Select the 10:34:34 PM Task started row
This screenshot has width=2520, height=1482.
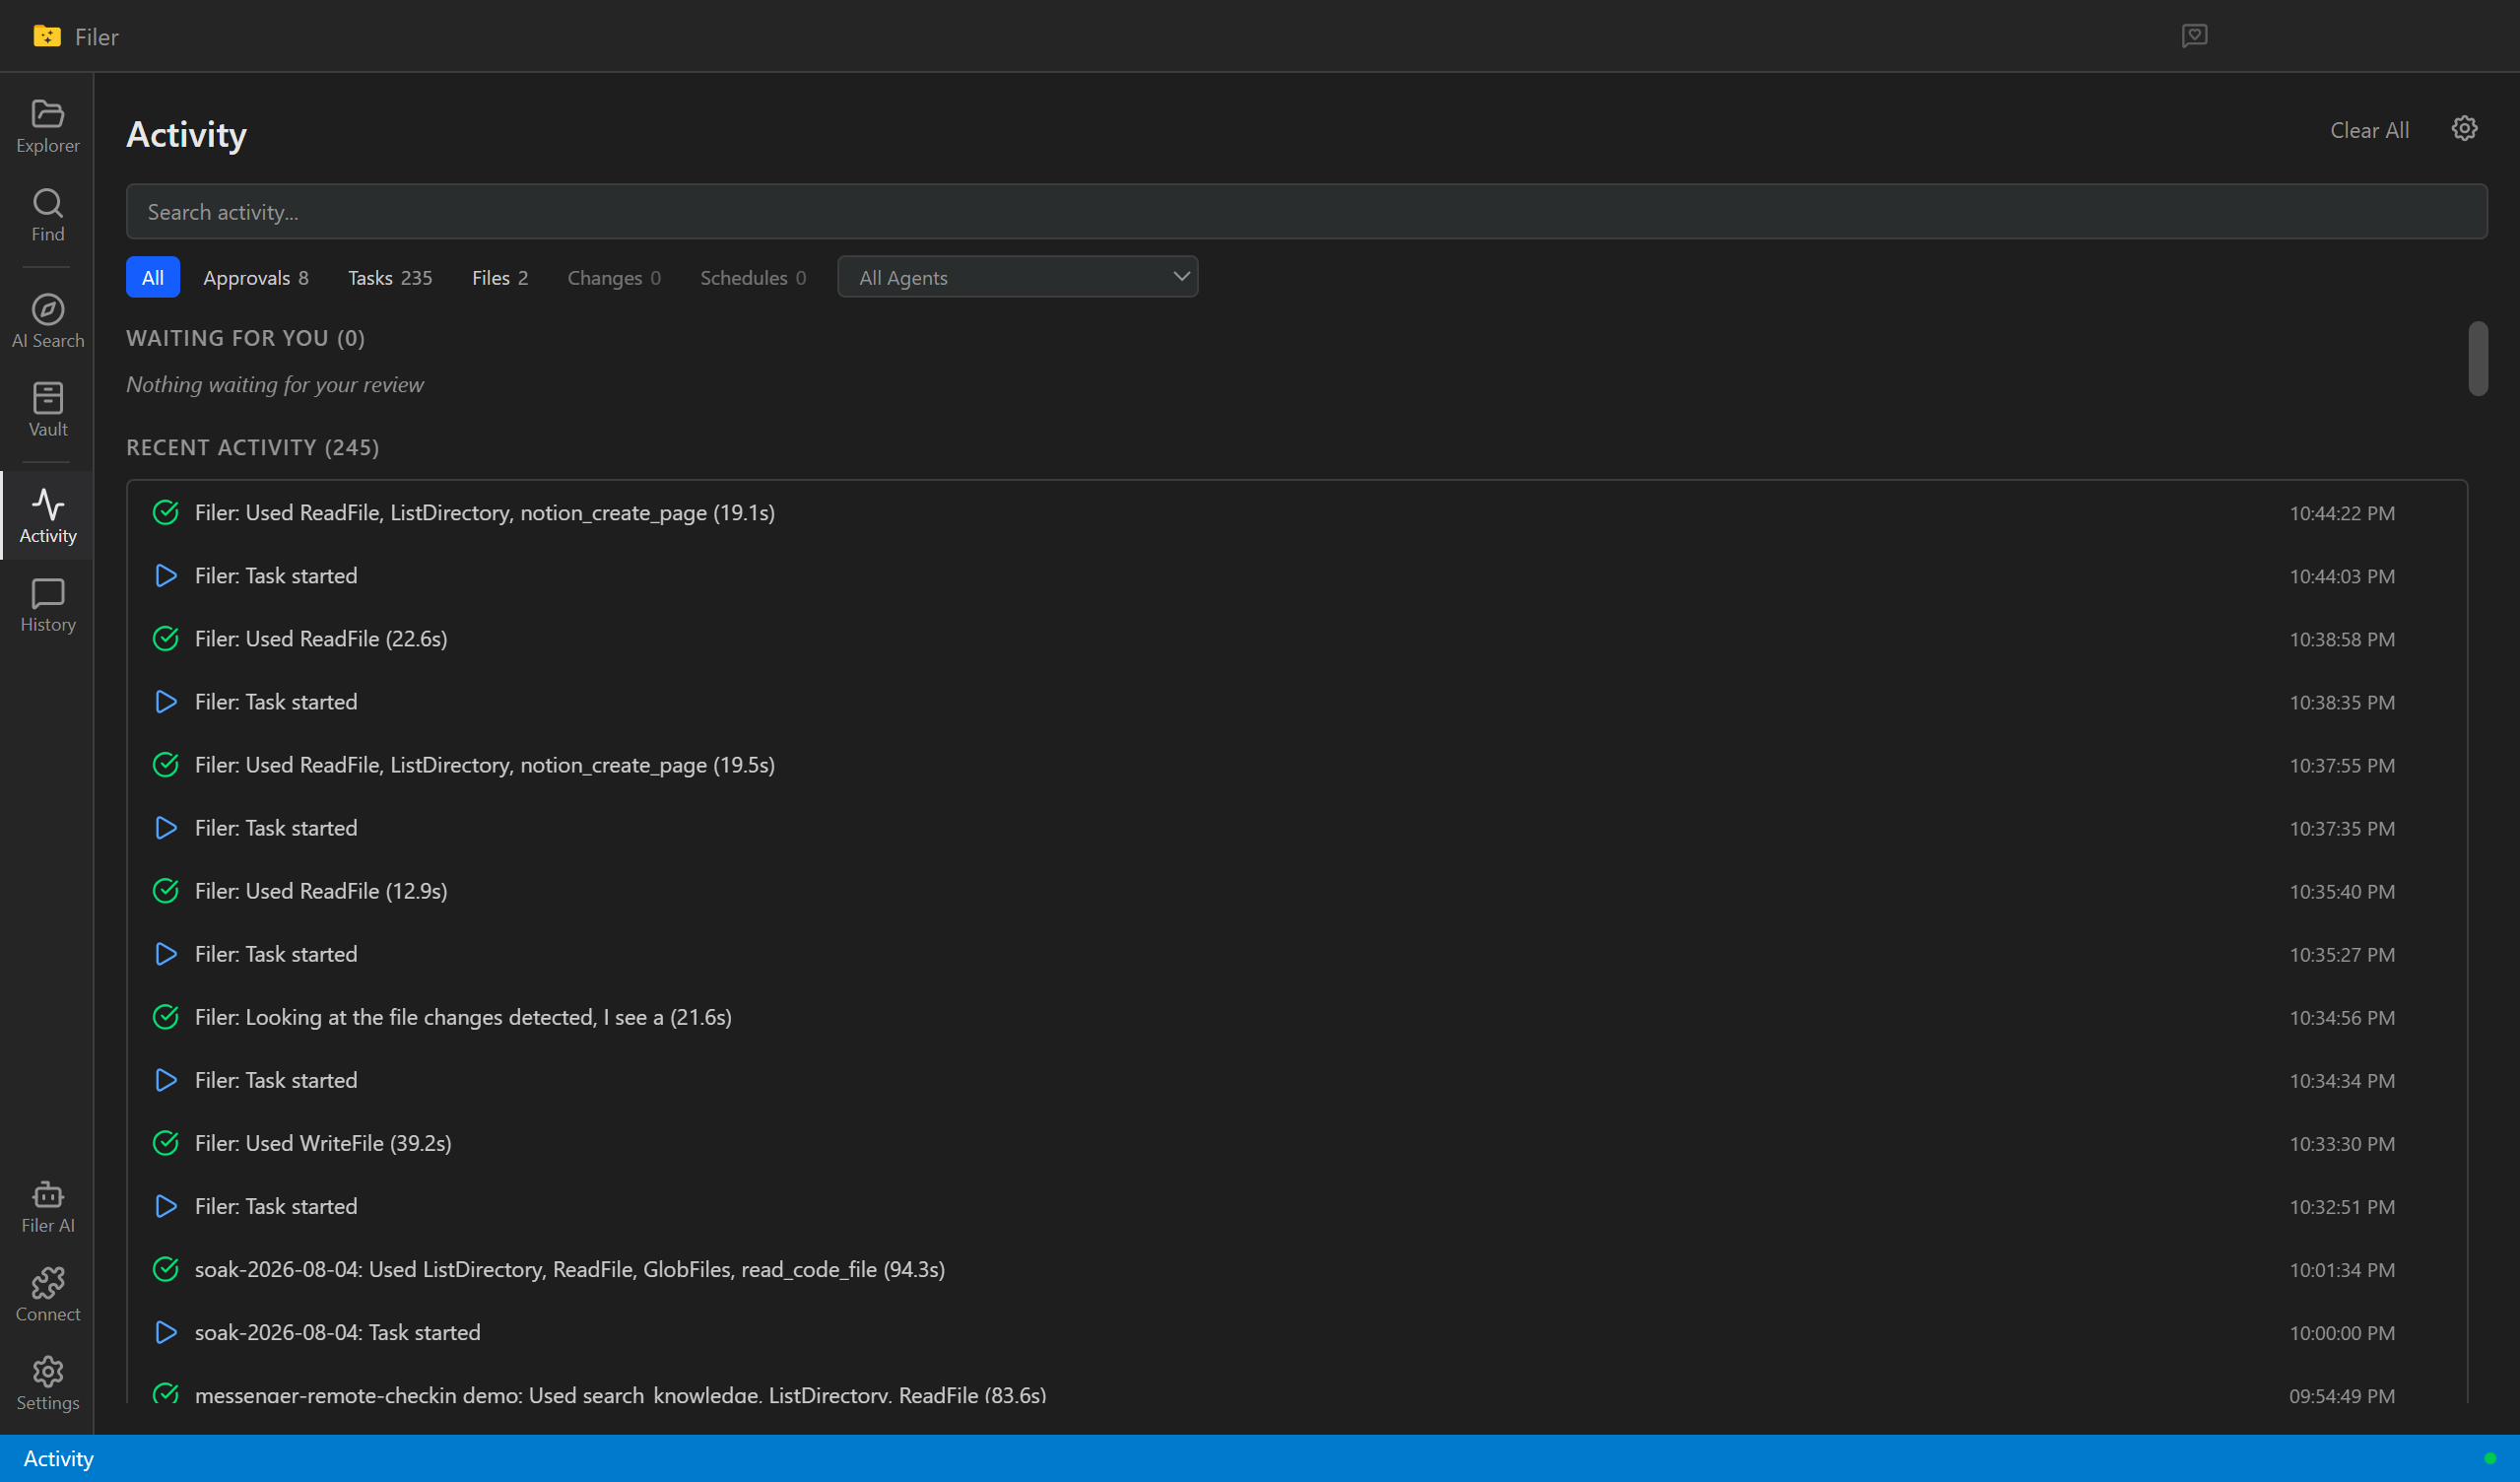pos(1297,1080)
